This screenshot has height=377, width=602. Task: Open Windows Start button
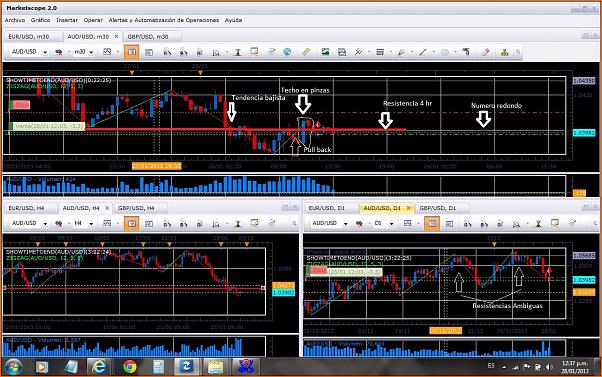[x=13, y=367]
